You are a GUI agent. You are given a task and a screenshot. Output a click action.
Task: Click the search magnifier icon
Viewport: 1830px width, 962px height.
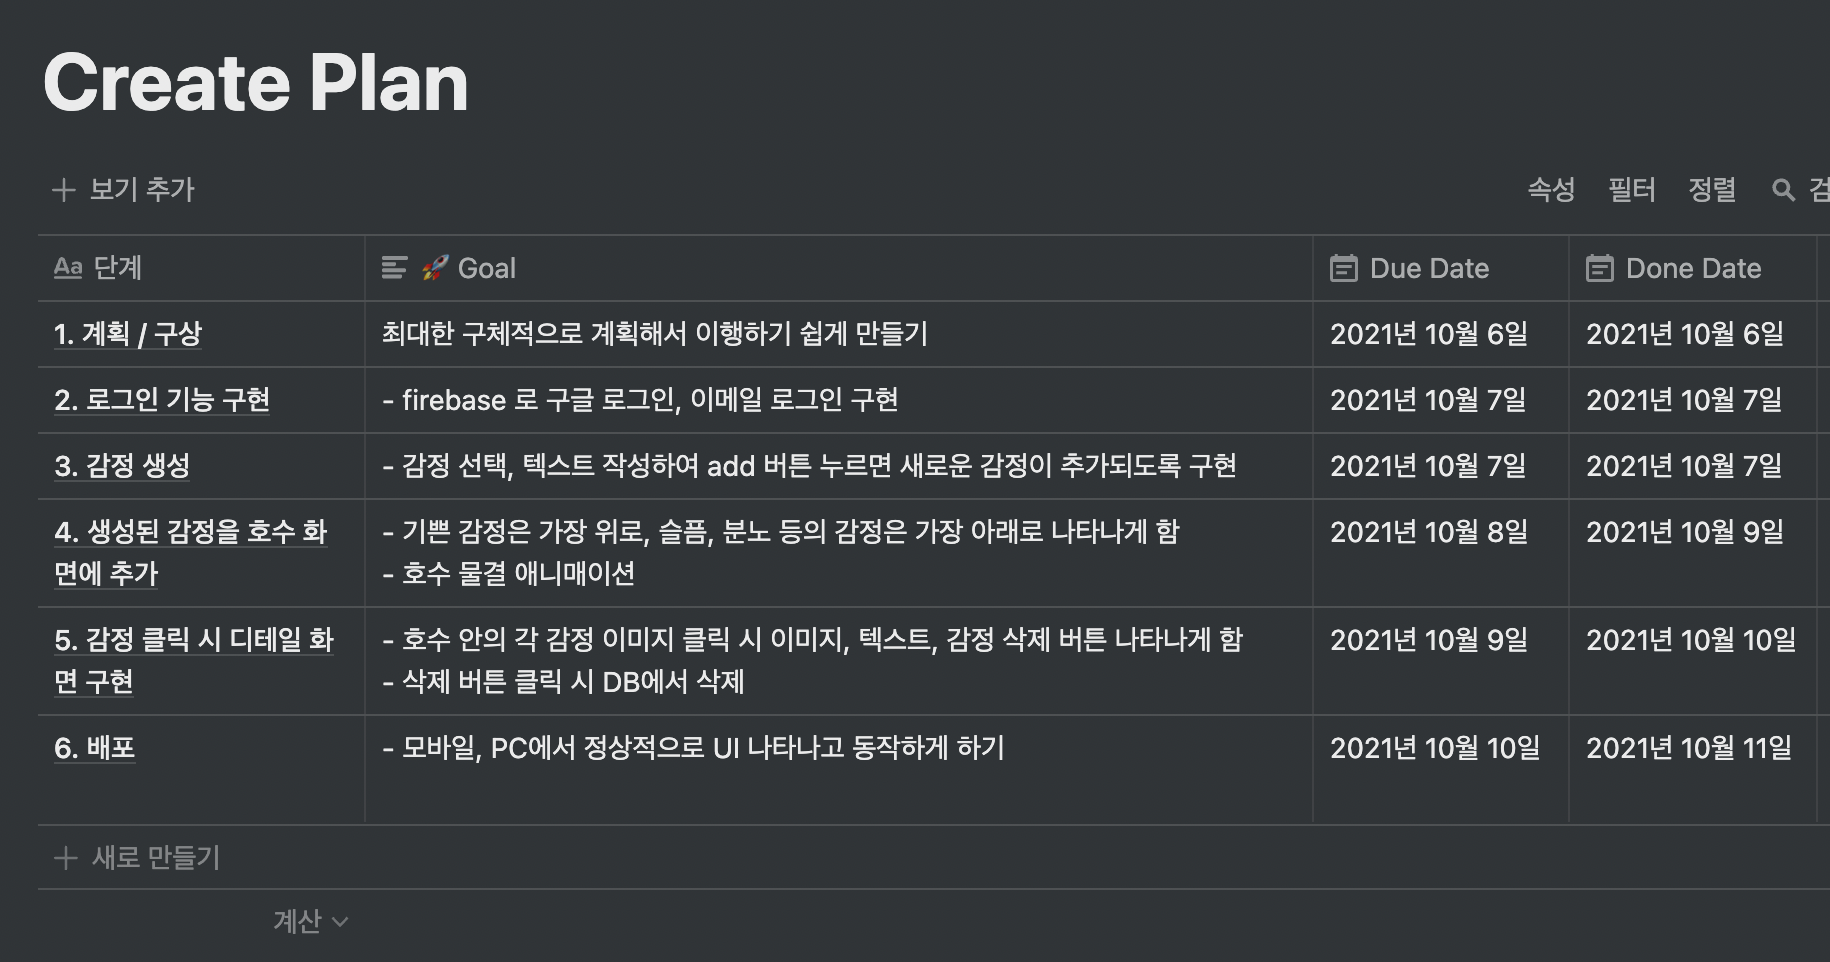point(1783,190)
